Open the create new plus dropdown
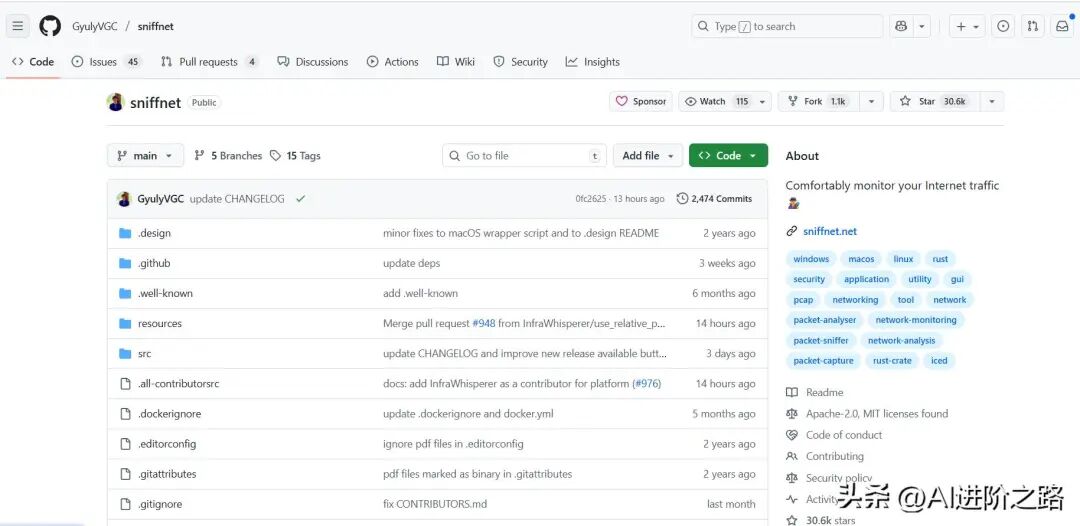The image size is (1080, 526). (x=967, y=26)
